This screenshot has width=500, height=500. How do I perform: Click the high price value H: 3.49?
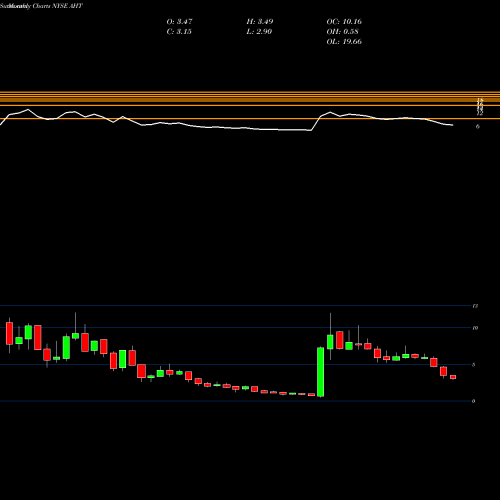point(260,22)
